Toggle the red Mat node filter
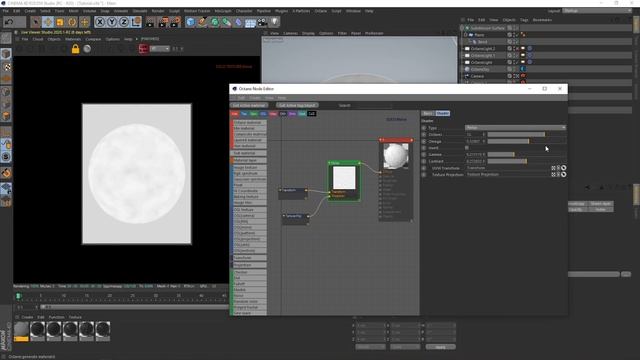 coord(235,113)
